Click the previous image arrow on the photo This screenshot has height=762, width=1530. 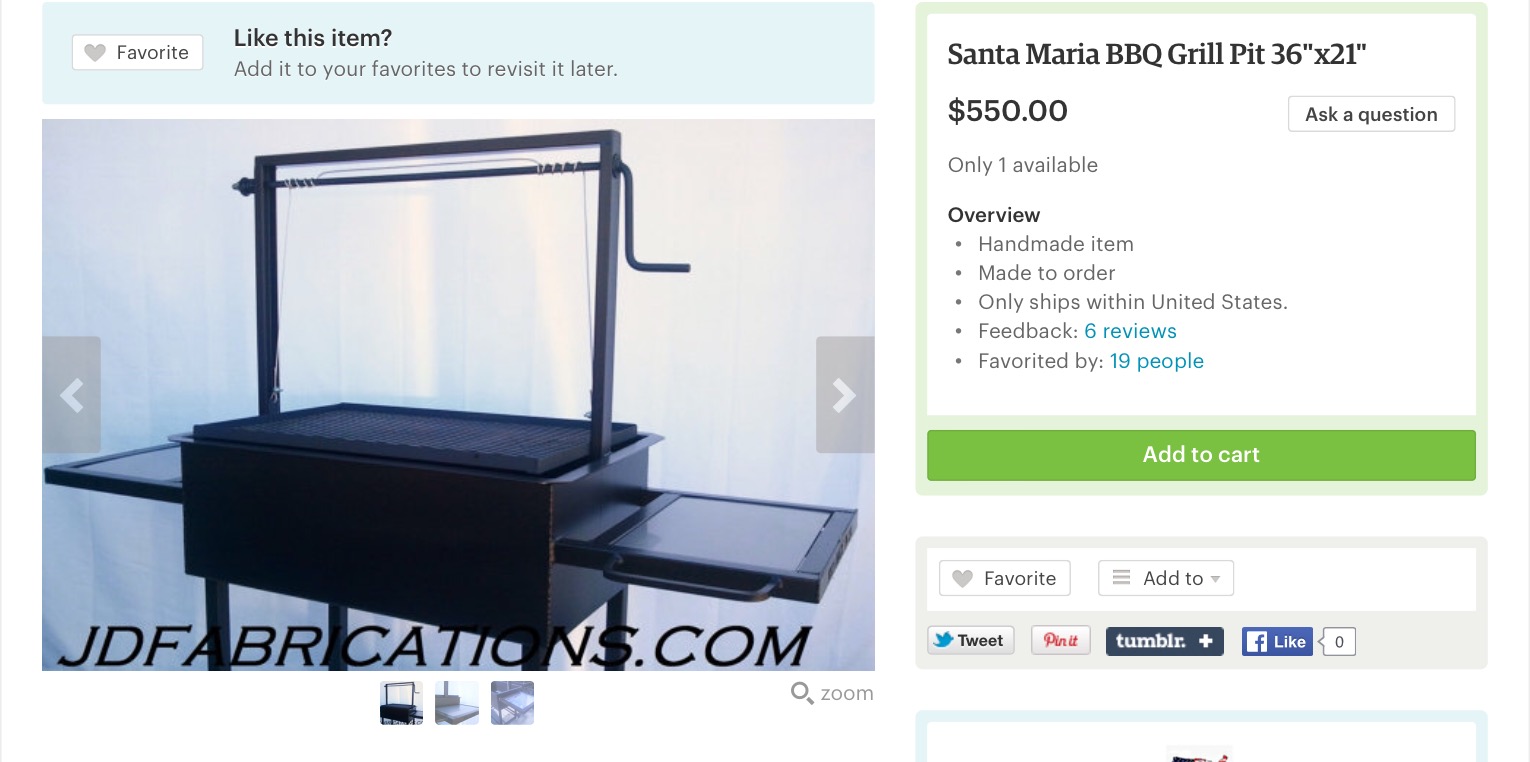coord(71,395)
